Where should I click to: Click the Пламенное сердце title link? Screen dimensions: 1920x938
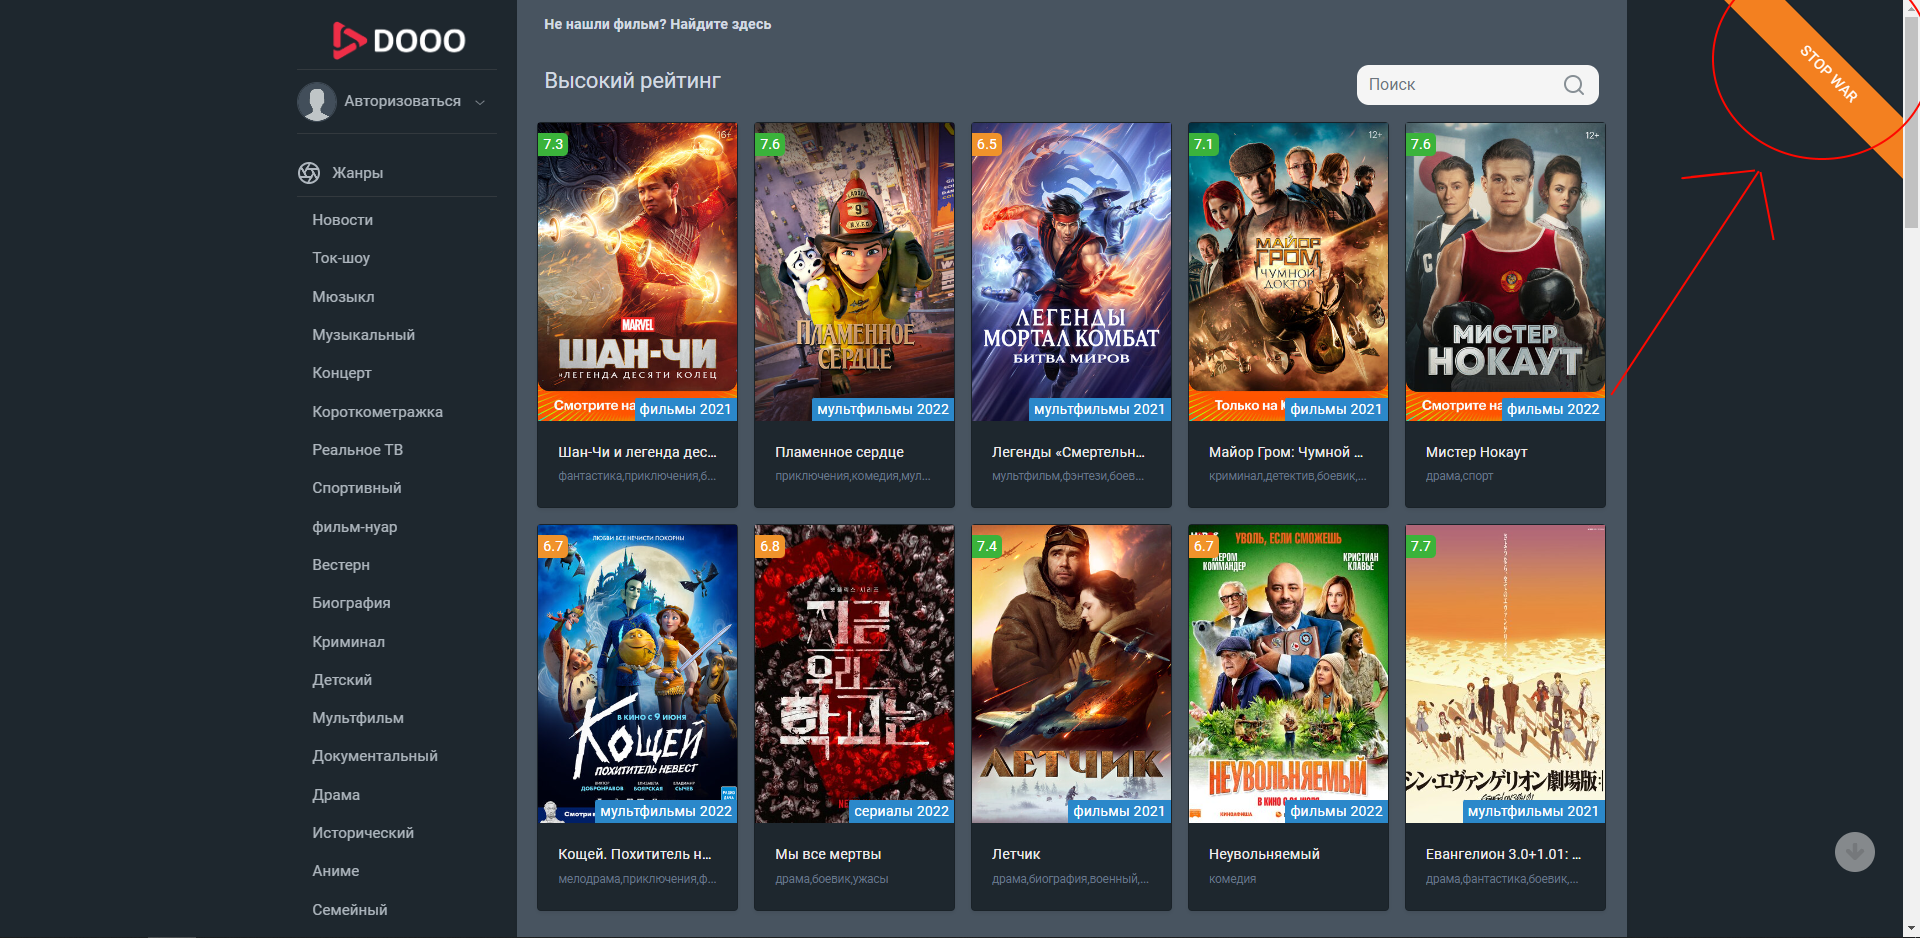[x=839, y=452]
